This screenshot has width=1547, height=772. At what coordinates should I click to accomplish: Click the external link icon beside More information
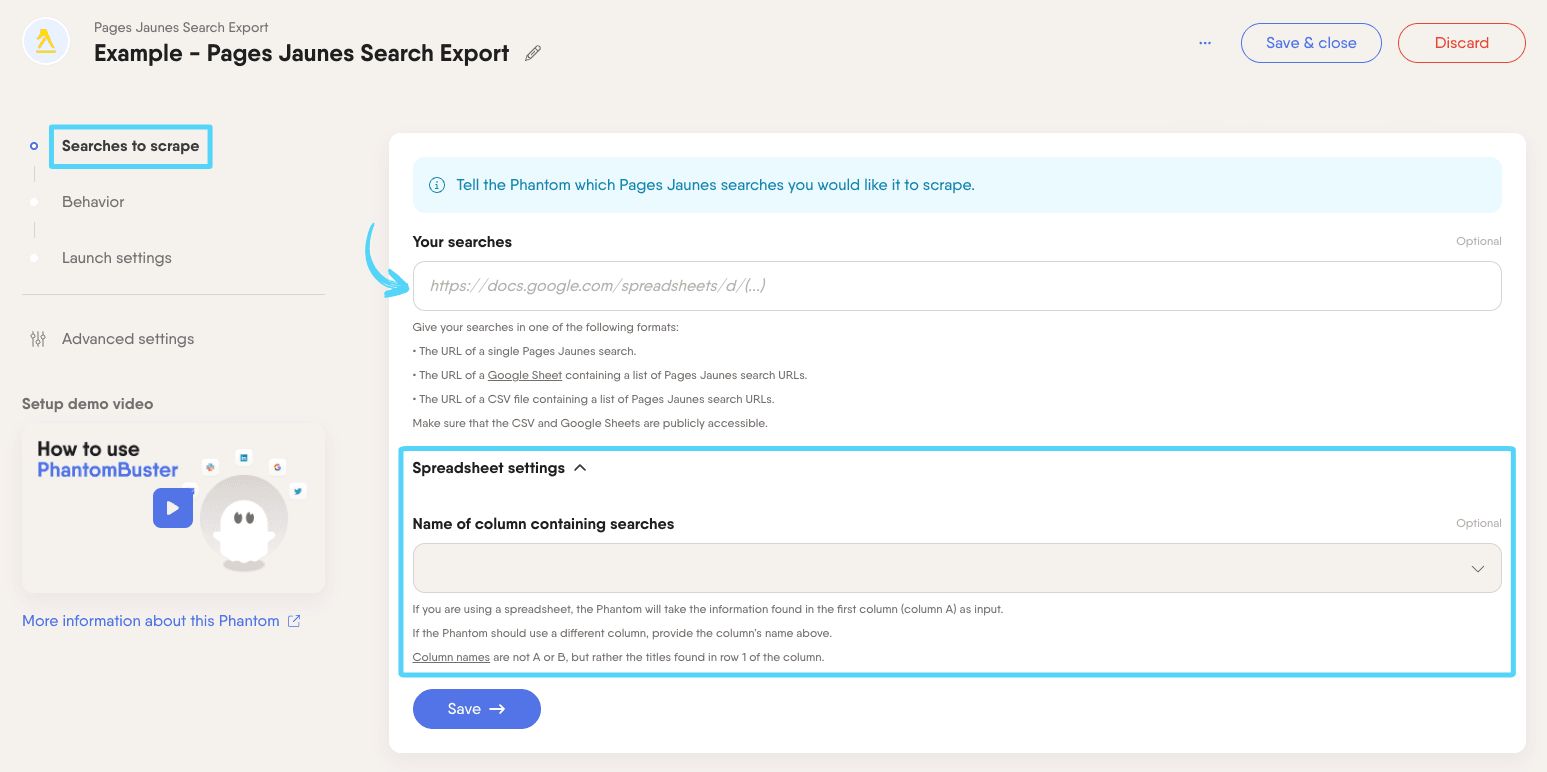(294, 621)
